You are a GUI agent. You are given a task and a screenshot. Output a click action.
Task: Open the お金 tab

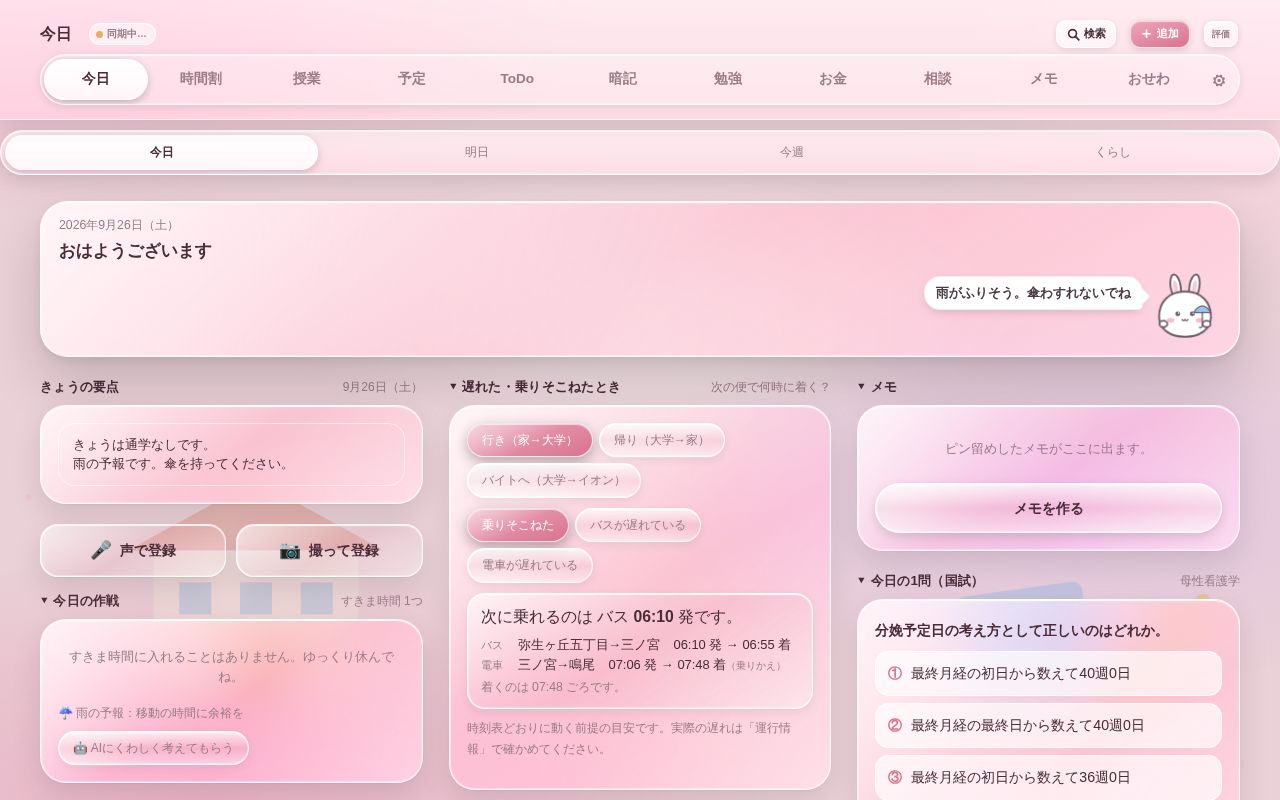[833, 79]
